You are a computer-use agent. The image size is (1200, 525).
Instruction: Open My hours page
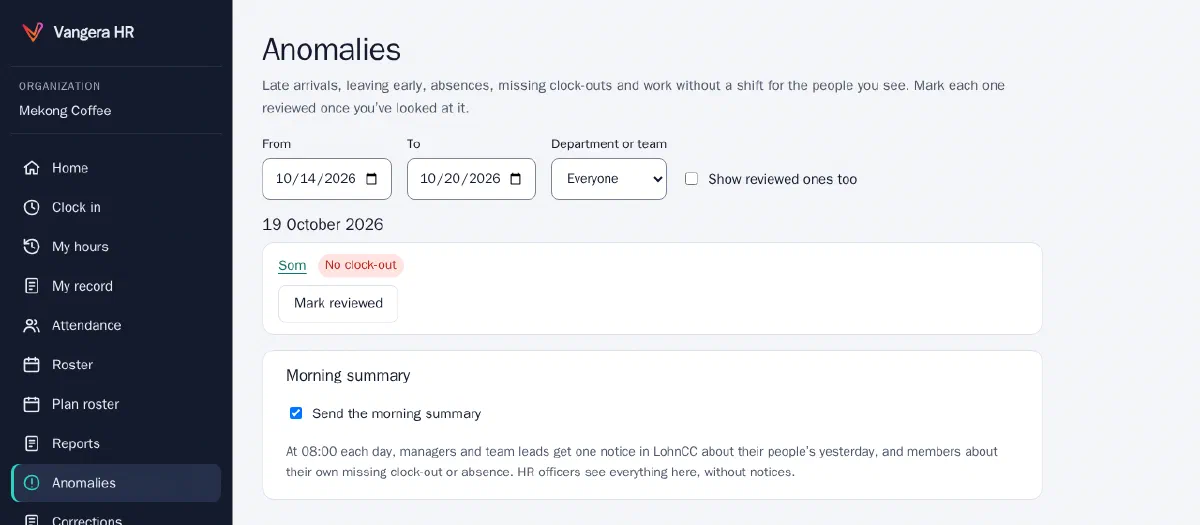pyautogui.click(x=116, y=246)
